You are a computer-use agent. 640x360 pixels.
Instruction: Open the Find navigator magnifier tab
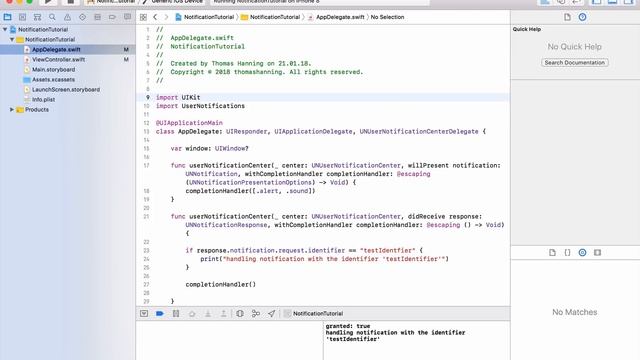pyautogui.click(x=52, y=17)
